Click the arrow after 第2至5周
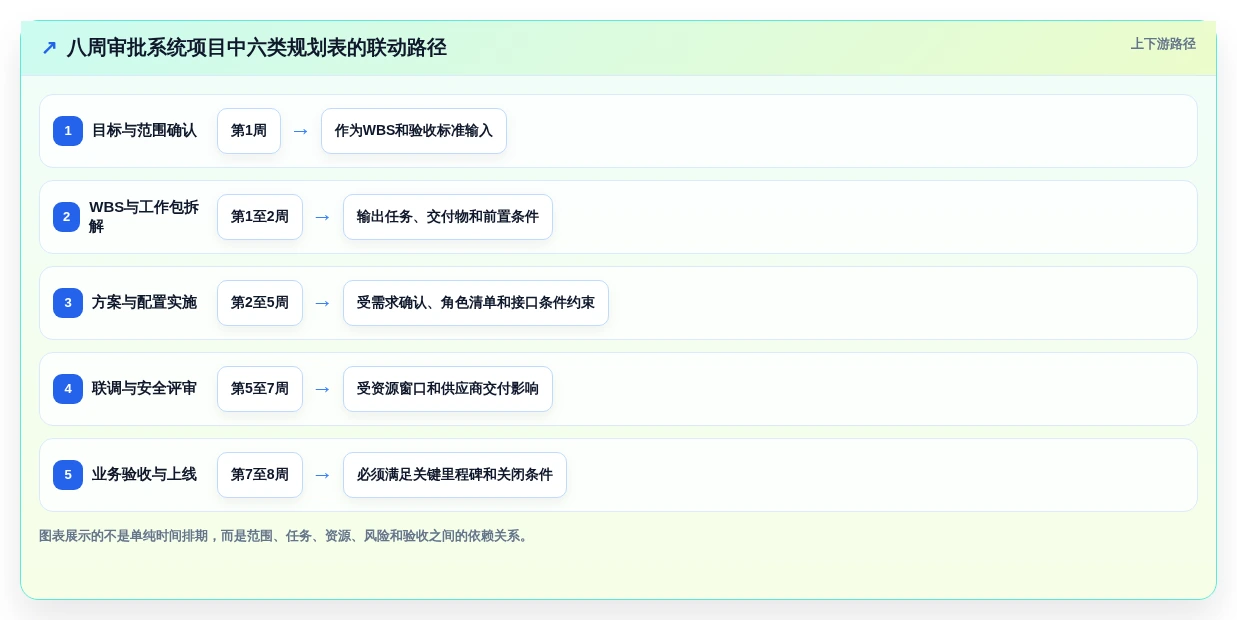This screenshot has width=1237, height=620. (x=323, y=303)
